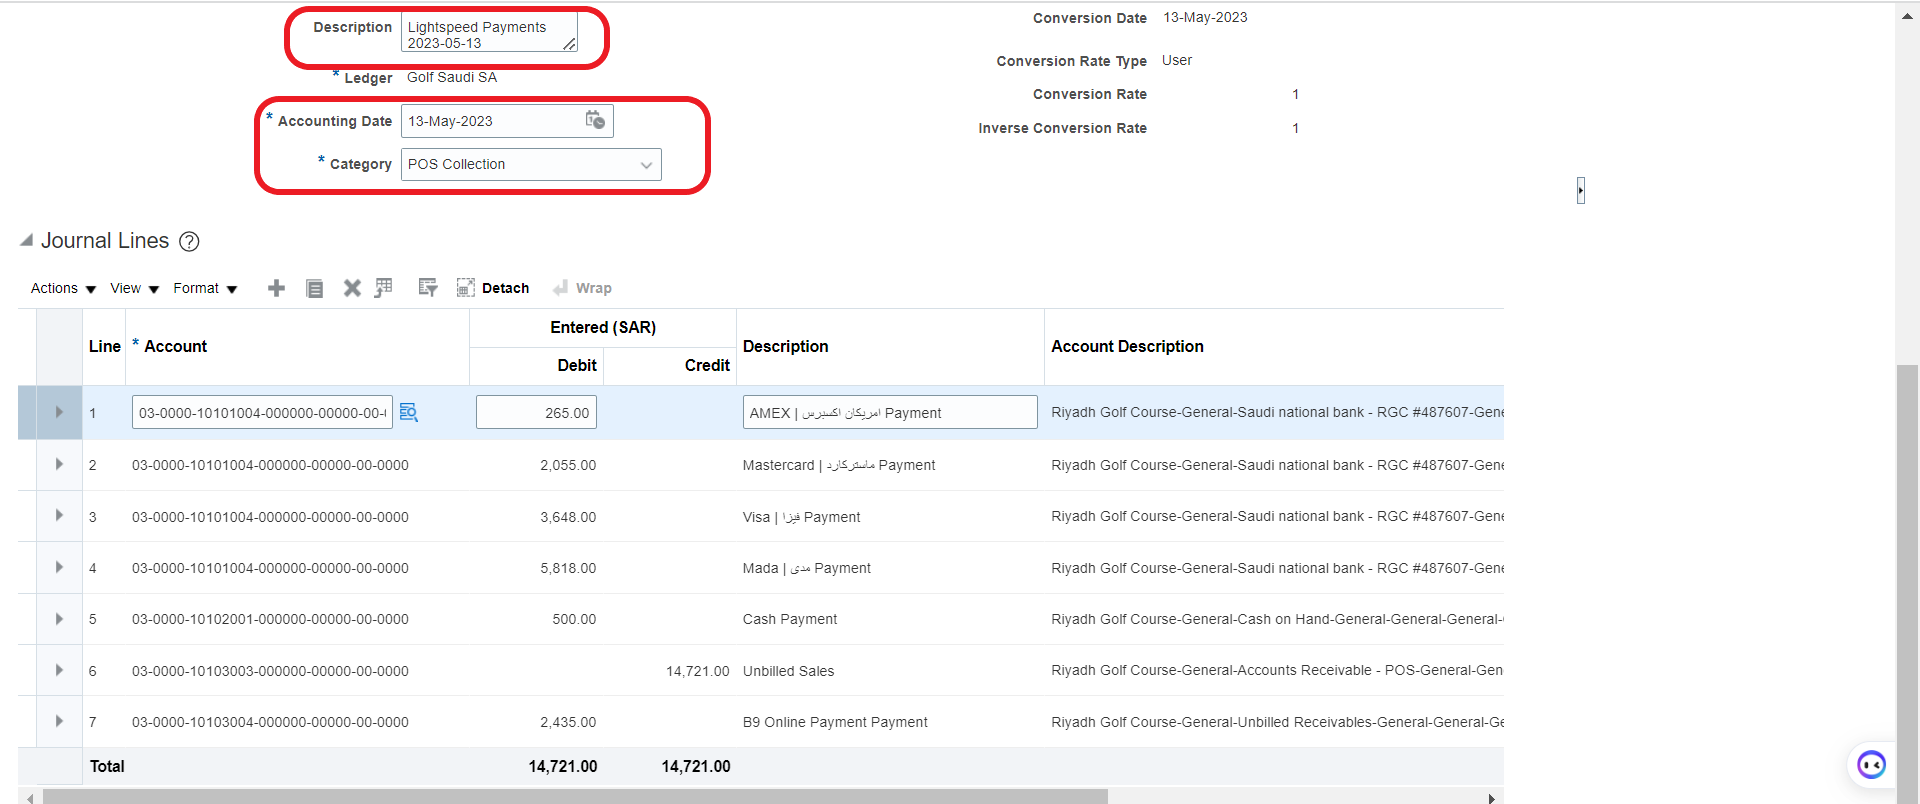Click the Wrap button
The image size is (1920, 804).
click(582, 288)
